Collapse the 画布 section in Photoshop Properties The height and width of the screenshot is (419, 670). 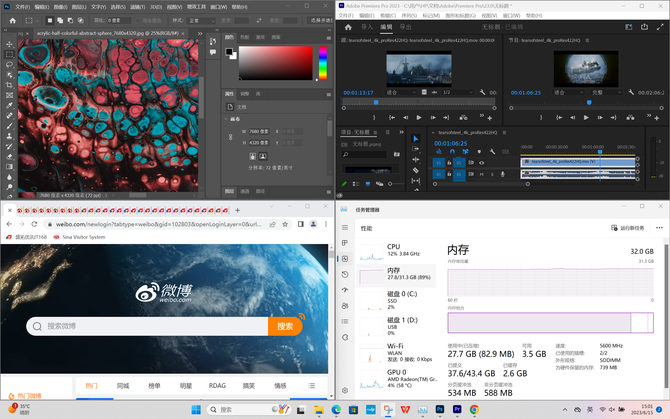[x=226, y=119]
